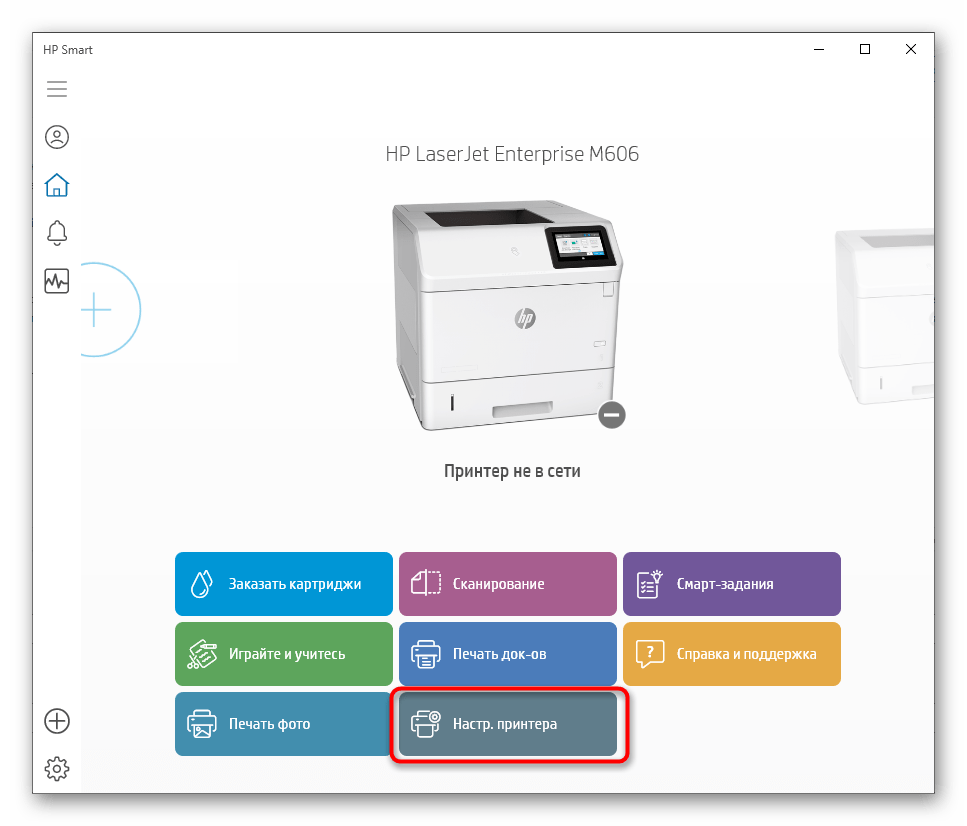Click the HP LaserJet Enterprise M606 printer image
This screenshot has height=826, width=967.
[x=507, y=312]
